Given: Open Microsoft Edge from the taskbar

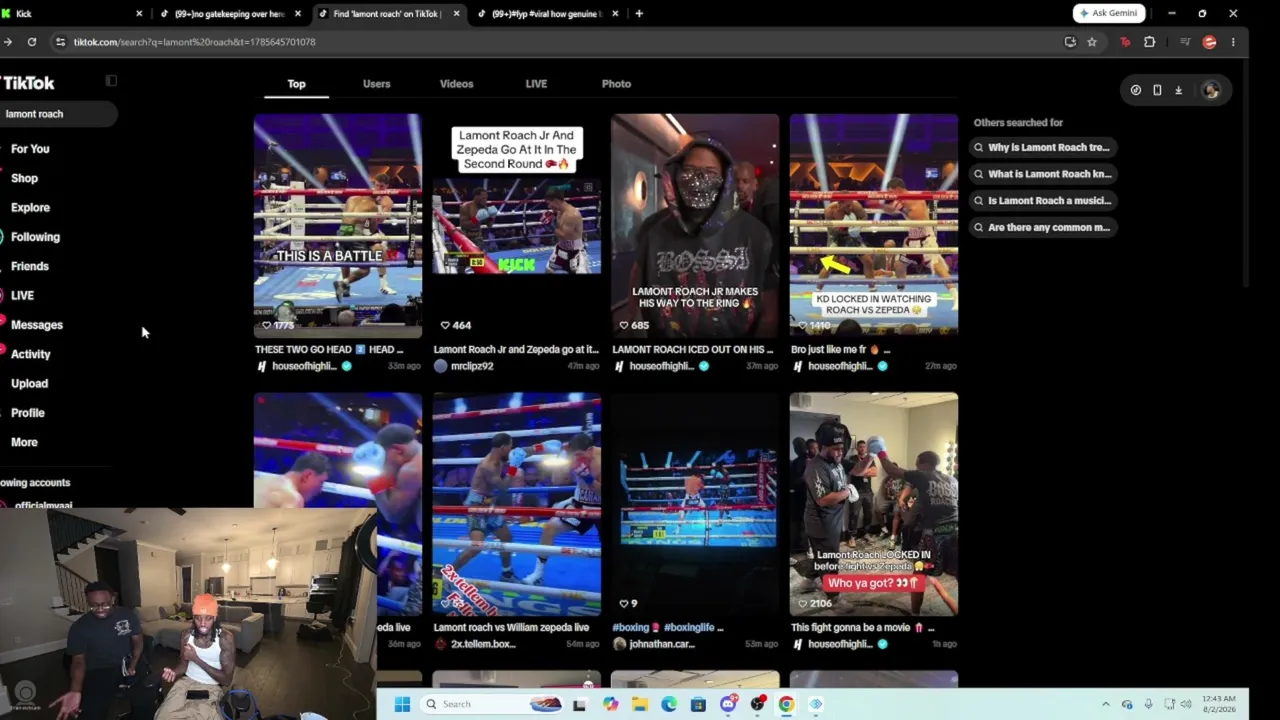Looking at the screenshot, I should click(x=669, y=704).
